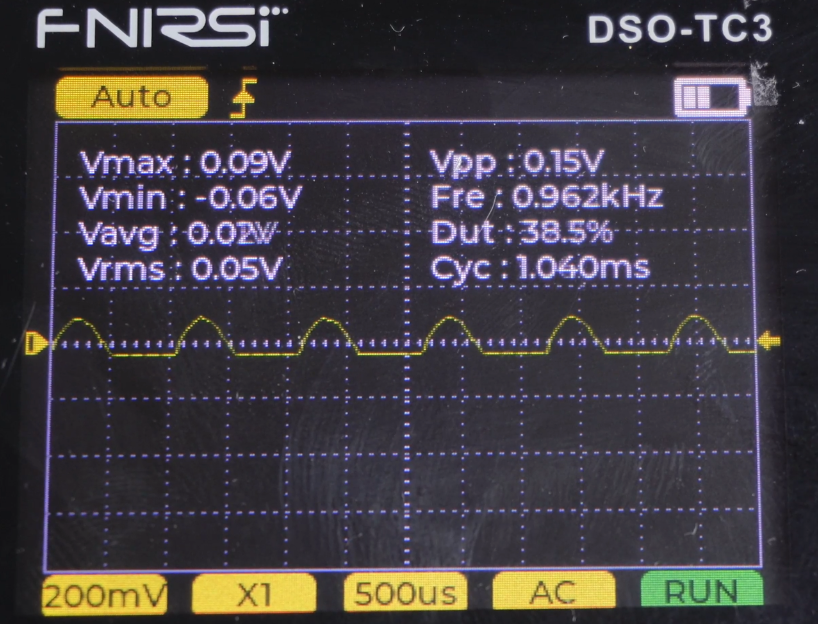Click the Vrms 0.05V readout

tap(180, 269)
